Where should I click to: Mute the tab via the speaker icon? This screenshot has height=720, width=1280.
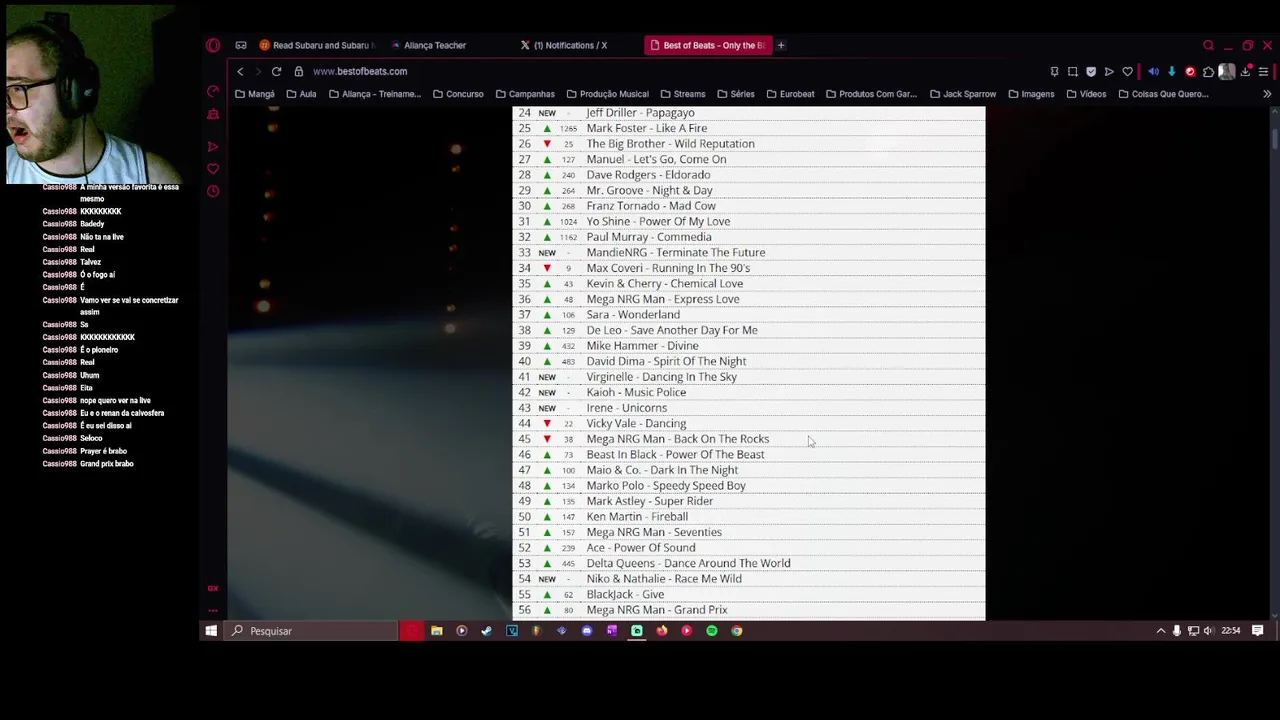1153,72
